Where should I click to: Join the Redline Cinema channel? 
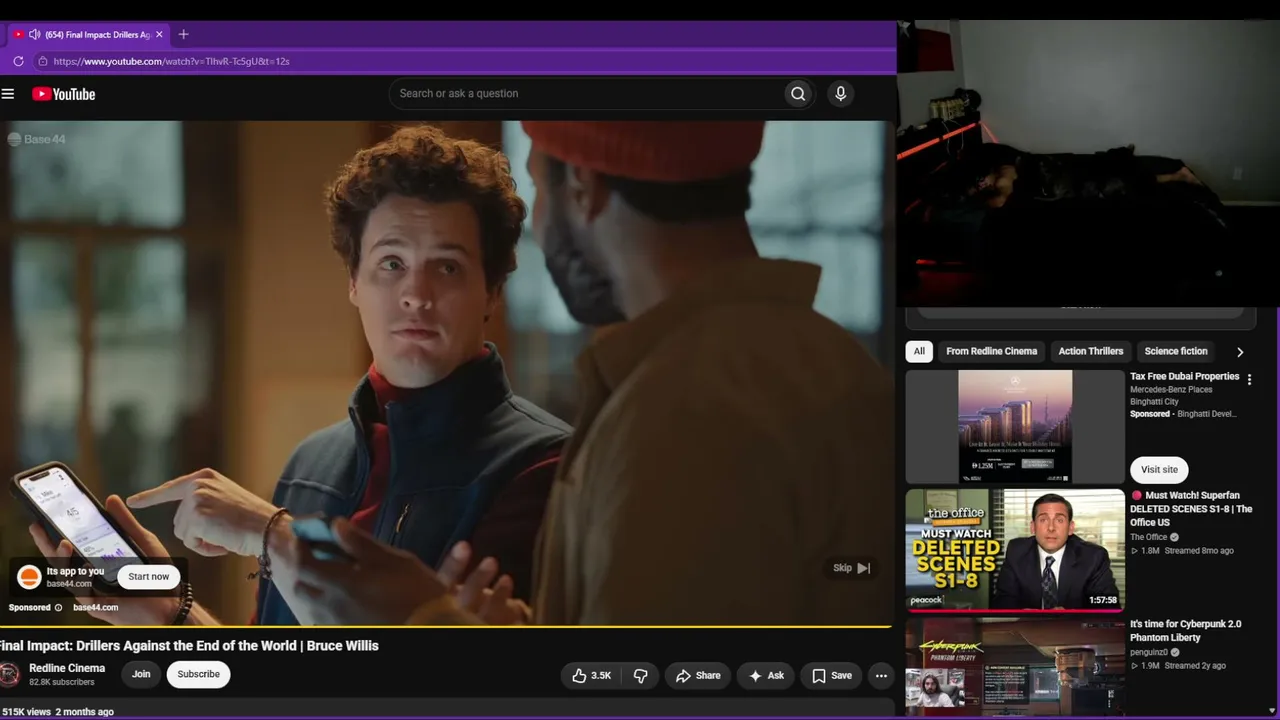pyautogui.click(x=141, y=675)
